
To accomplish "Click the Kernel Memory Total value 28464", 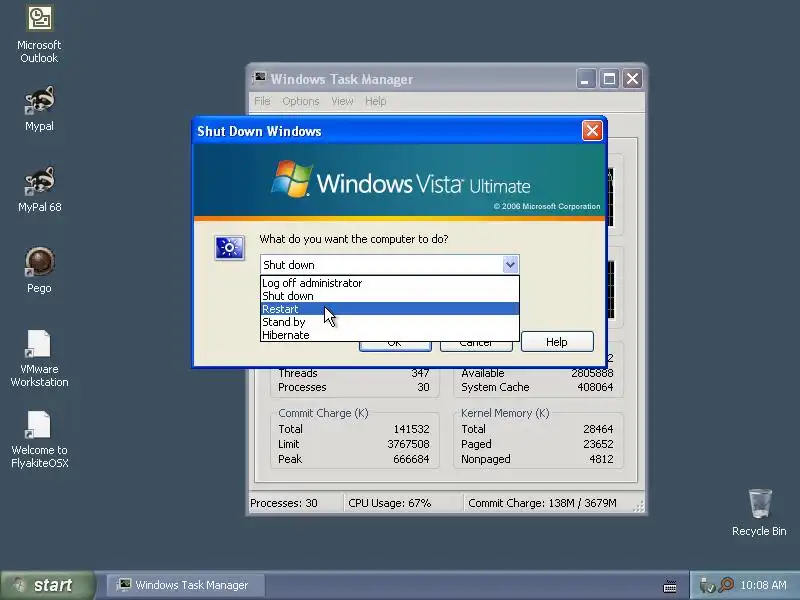I will click(x=598, y=429).
